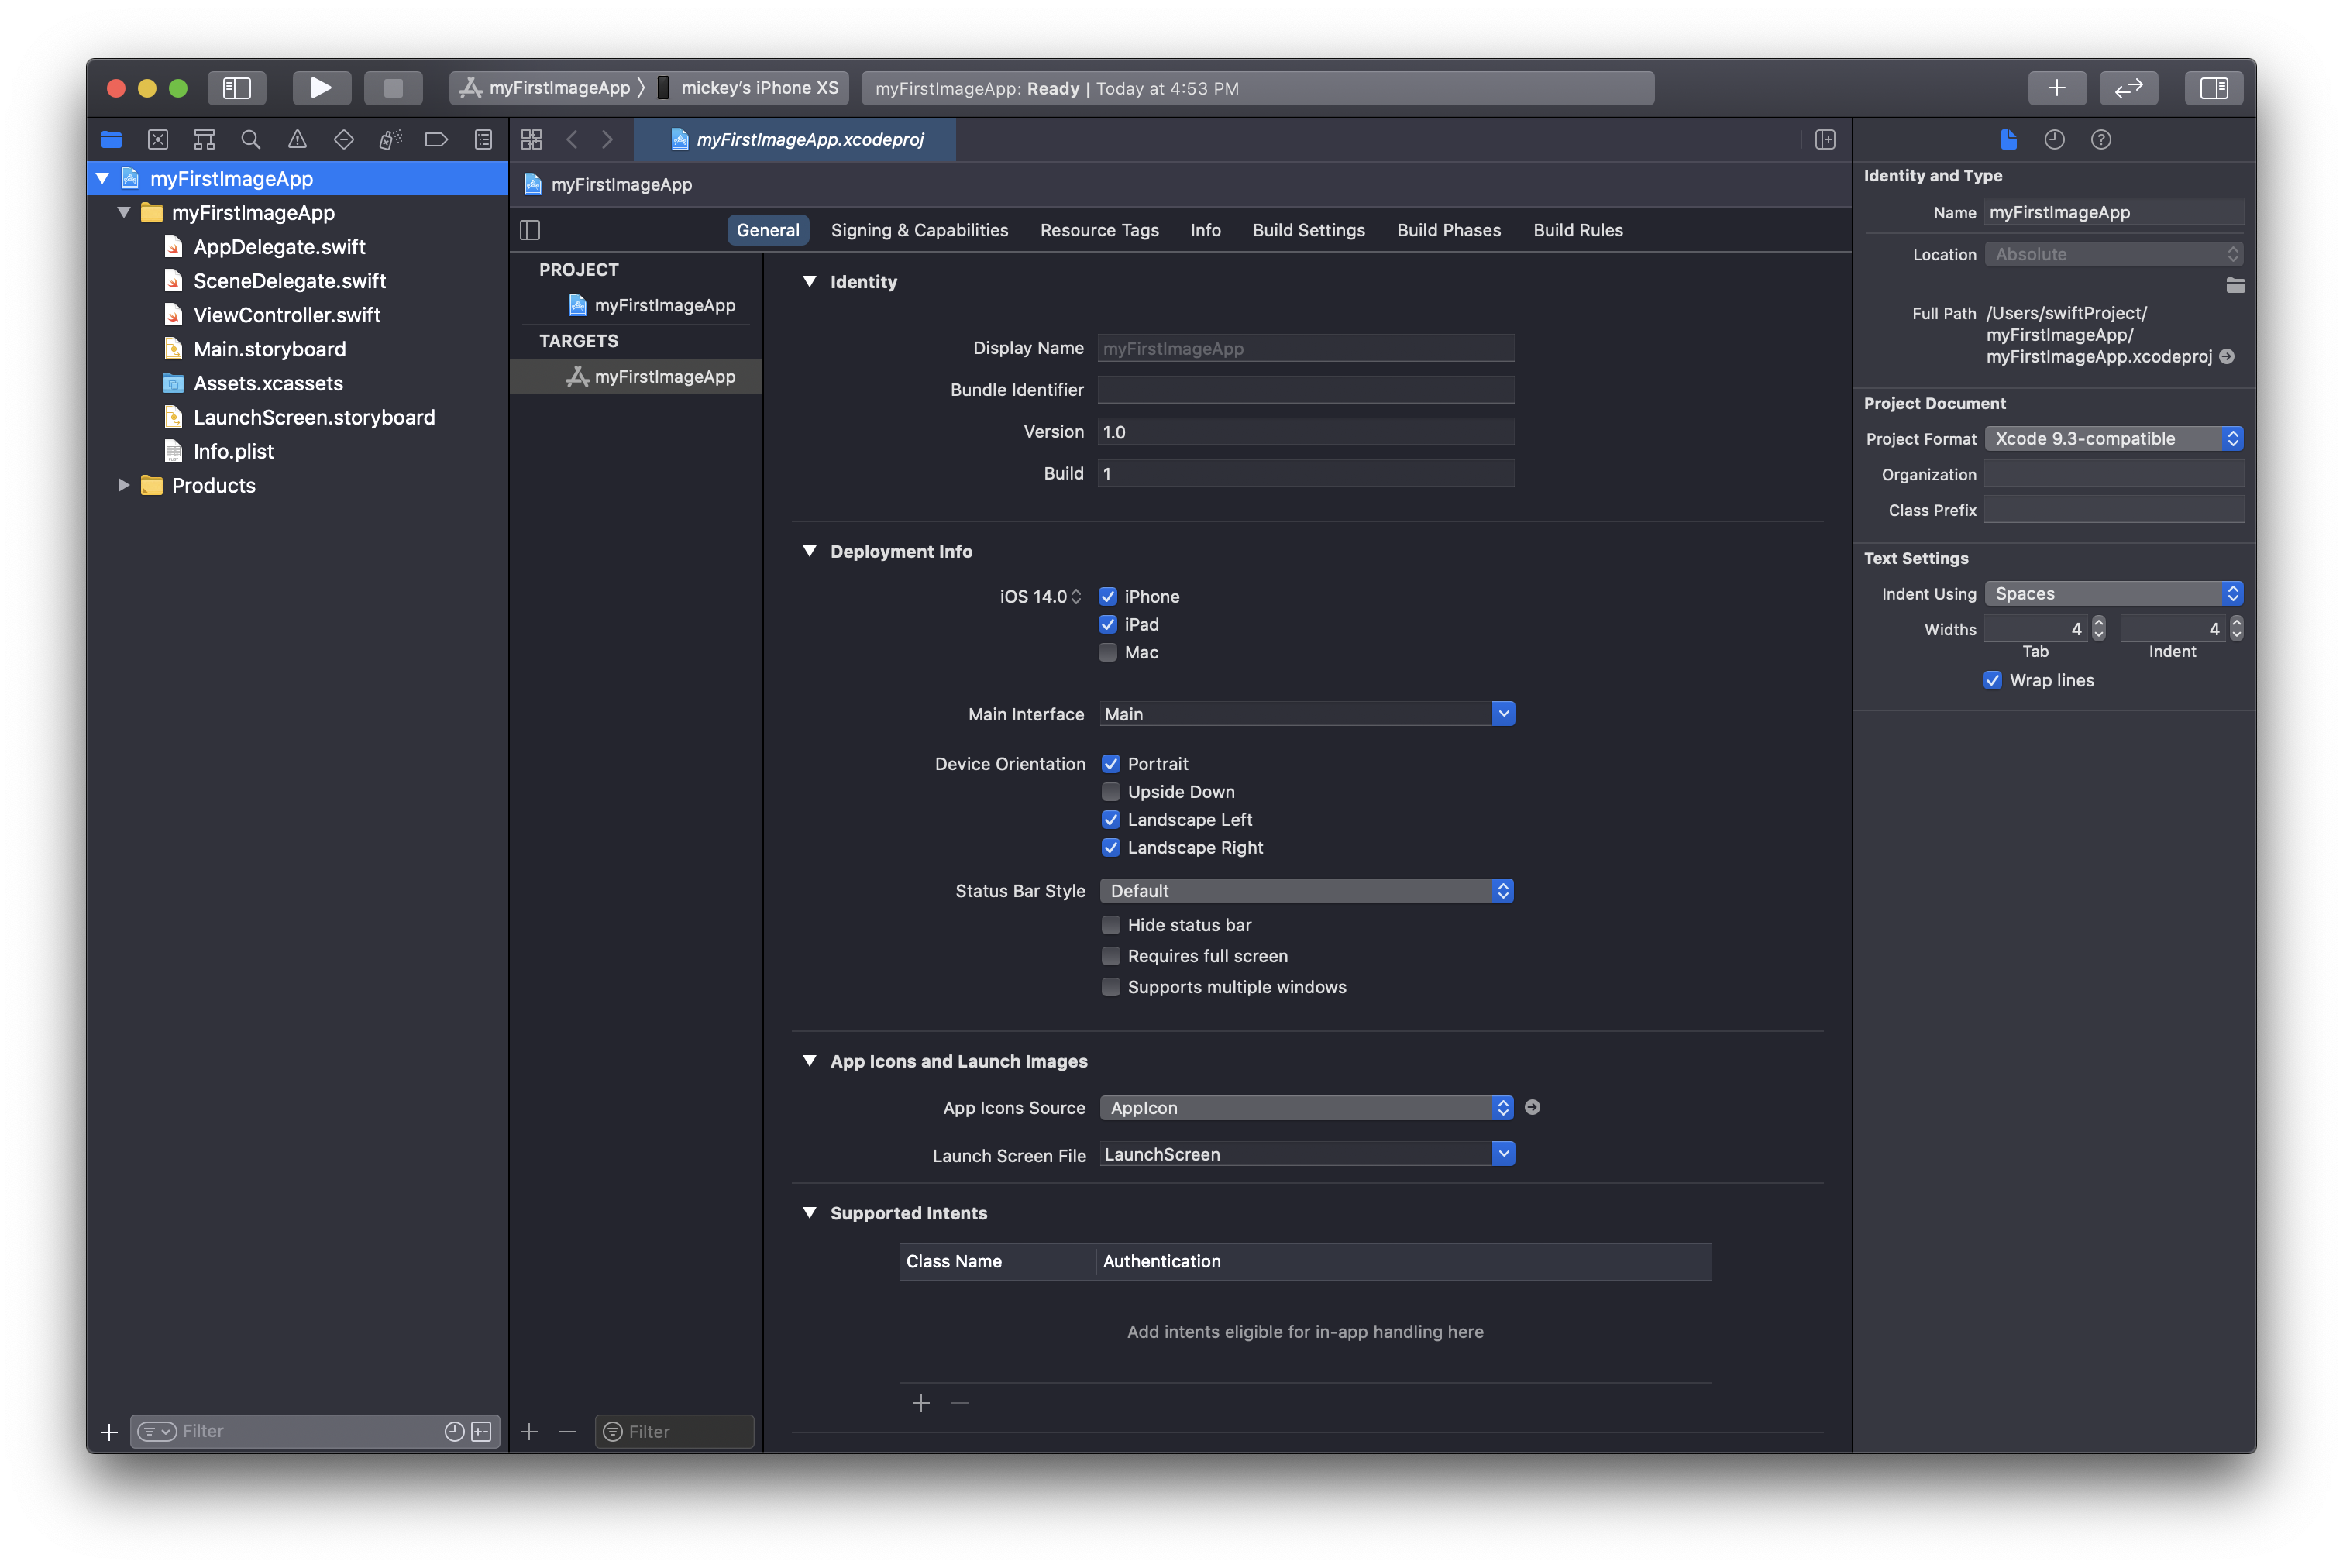
Task: Show the Quick Help inspector icon
Action: click(2101, 140)
